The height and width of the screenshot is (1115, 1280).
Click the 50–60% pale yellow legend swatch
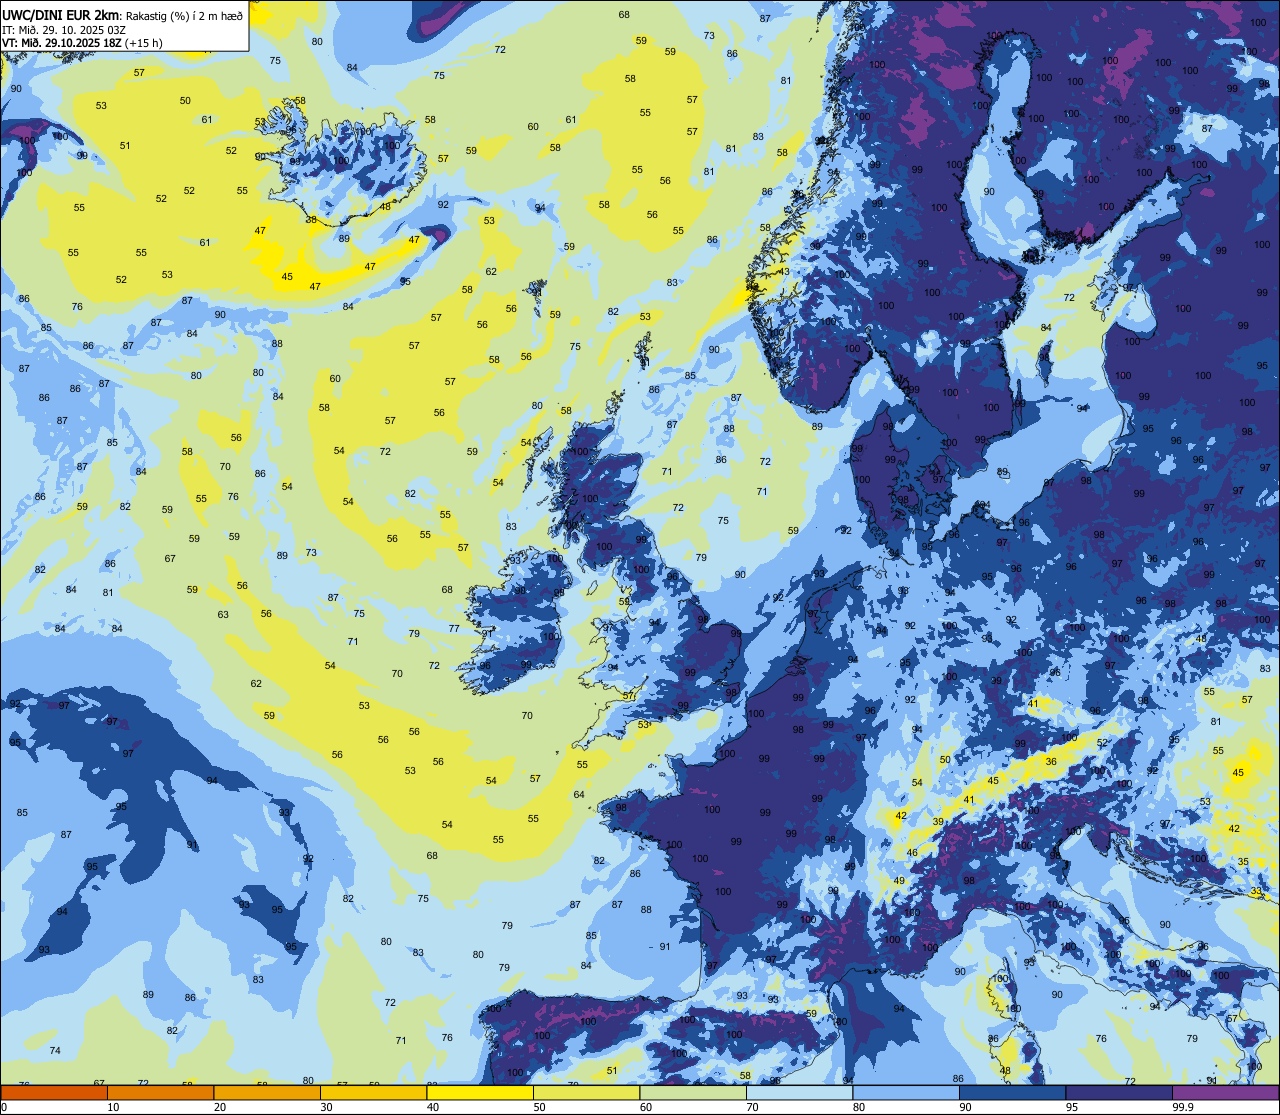[x=586, y=1092]
